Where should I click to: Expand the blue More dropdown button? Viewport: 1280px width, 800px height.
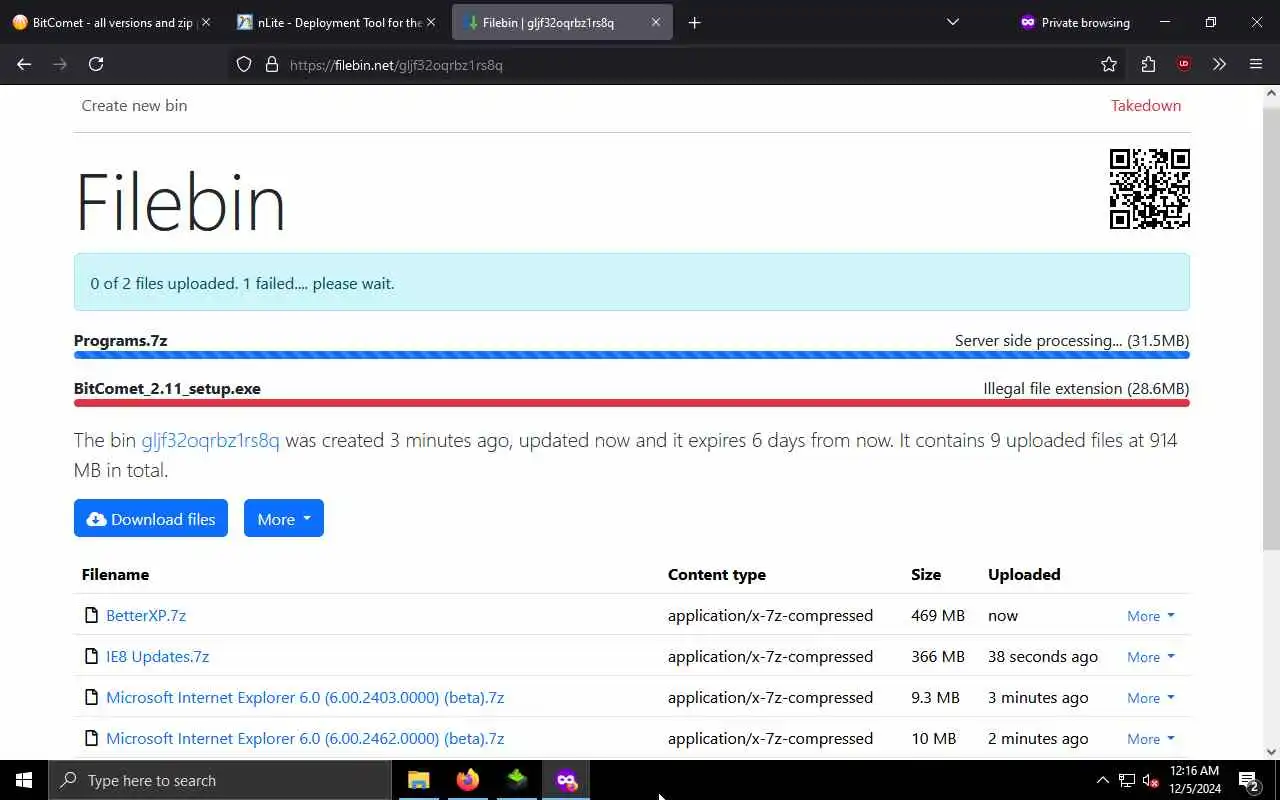(284, 518)
